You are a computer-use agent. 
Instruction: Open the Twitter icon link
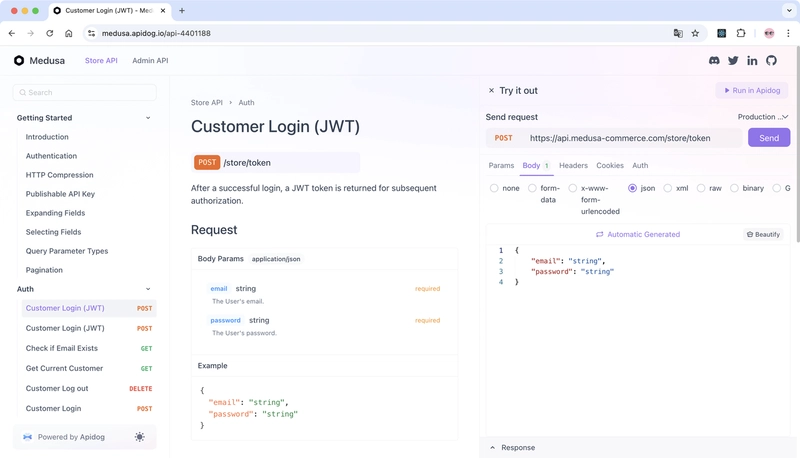pos(733,60)
